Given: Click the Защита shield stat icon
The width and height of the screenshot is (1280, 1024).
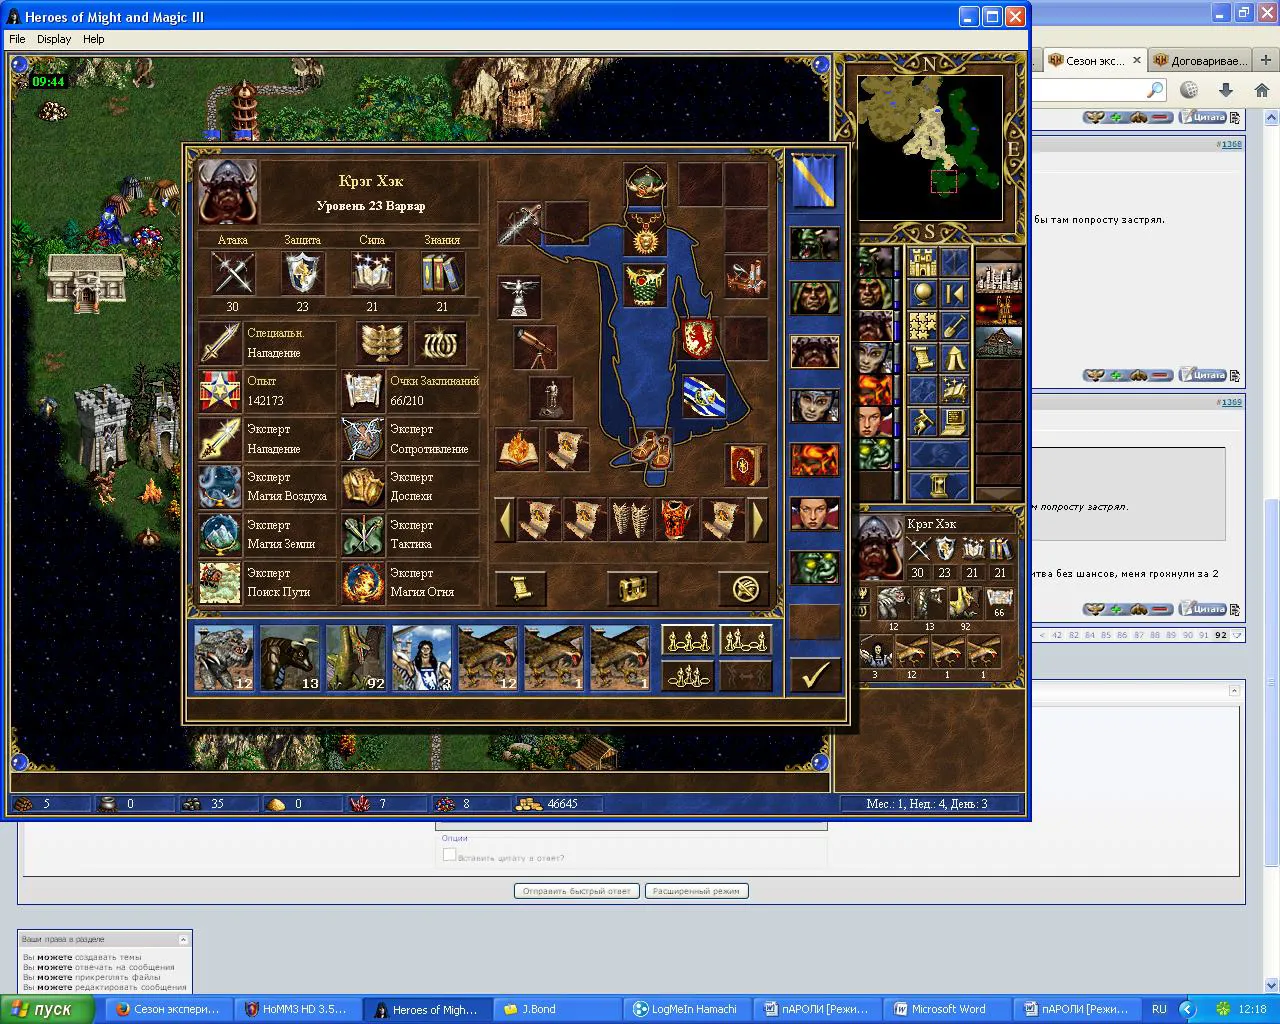Looking at the screenshot, I should point(302,272).
